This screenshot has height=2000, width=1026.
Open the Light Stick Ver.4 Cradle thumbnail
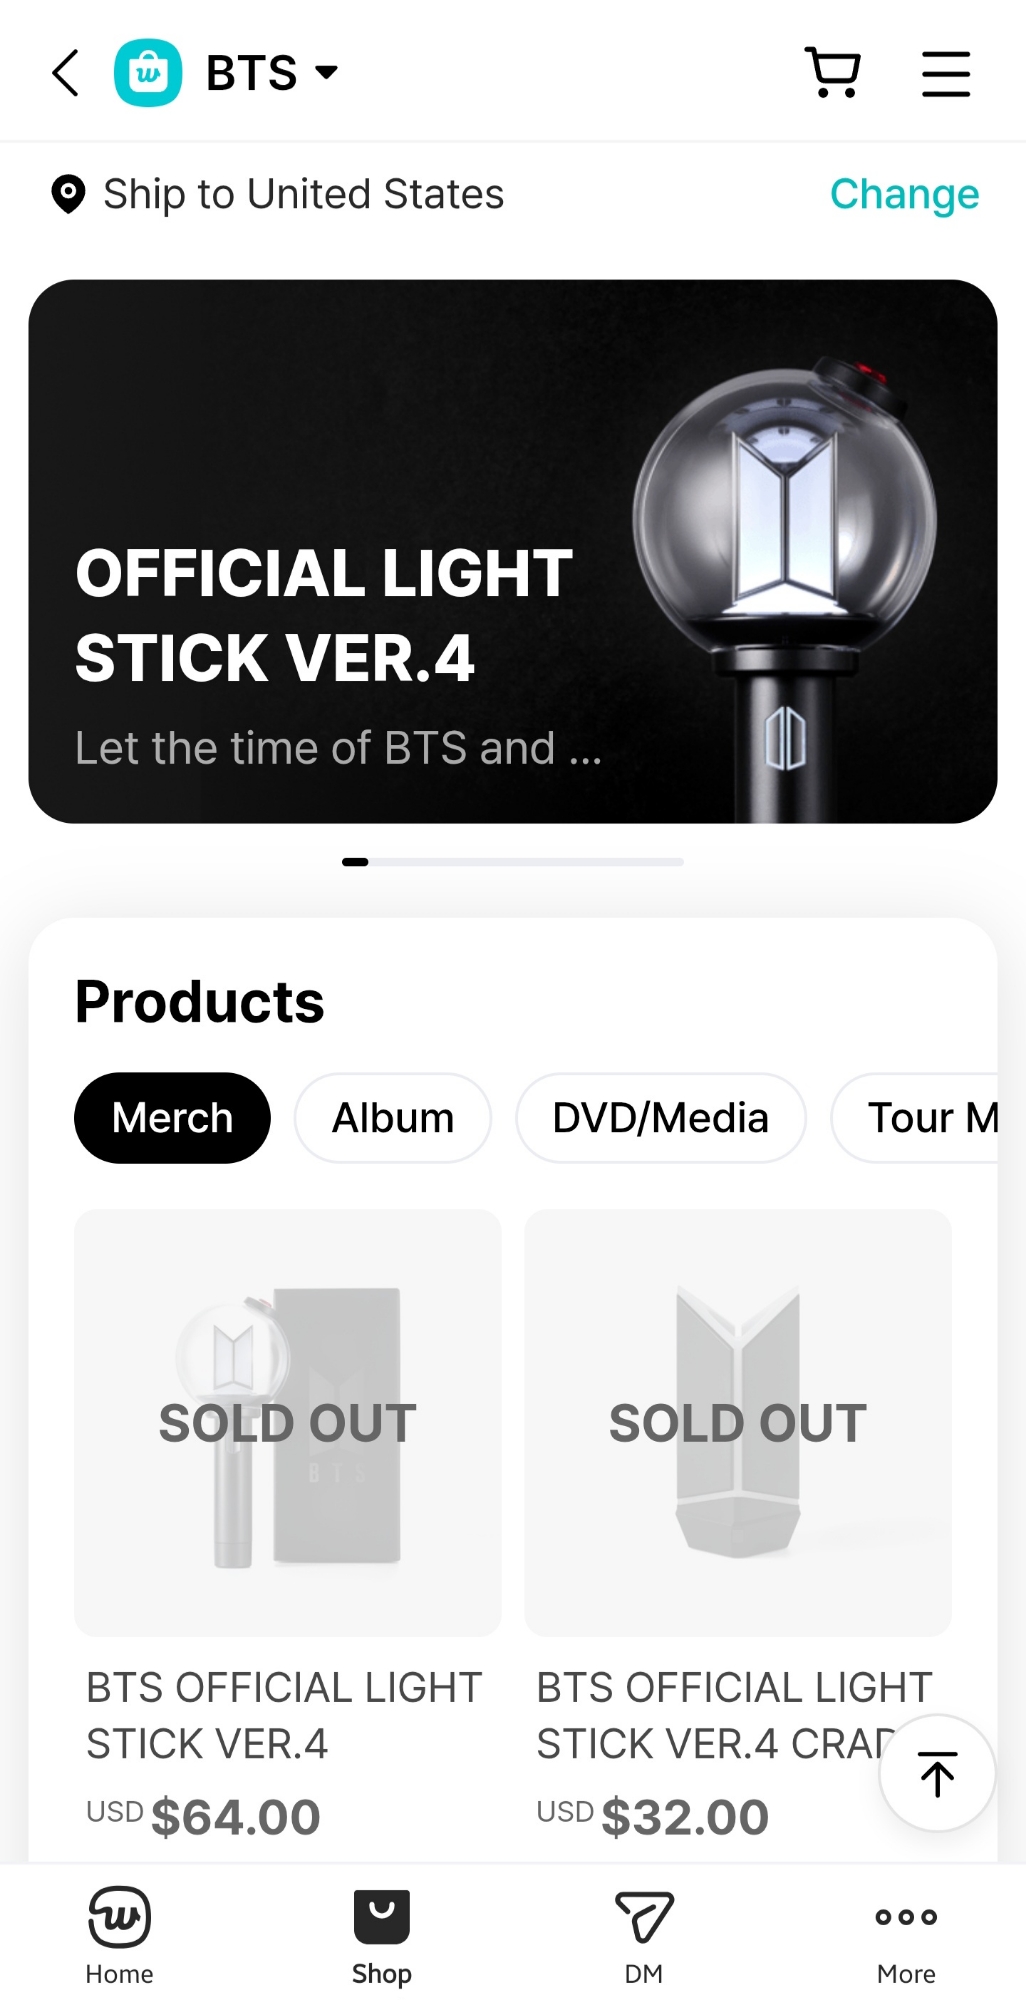(x=738, y=1422)
